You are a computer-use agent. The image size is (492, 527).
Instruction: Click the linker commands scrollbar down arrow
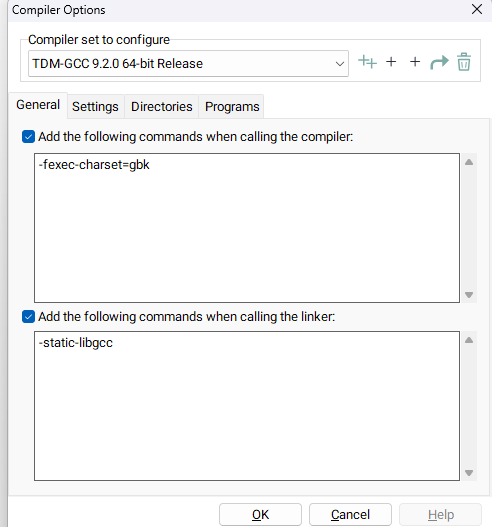(469, 473)
